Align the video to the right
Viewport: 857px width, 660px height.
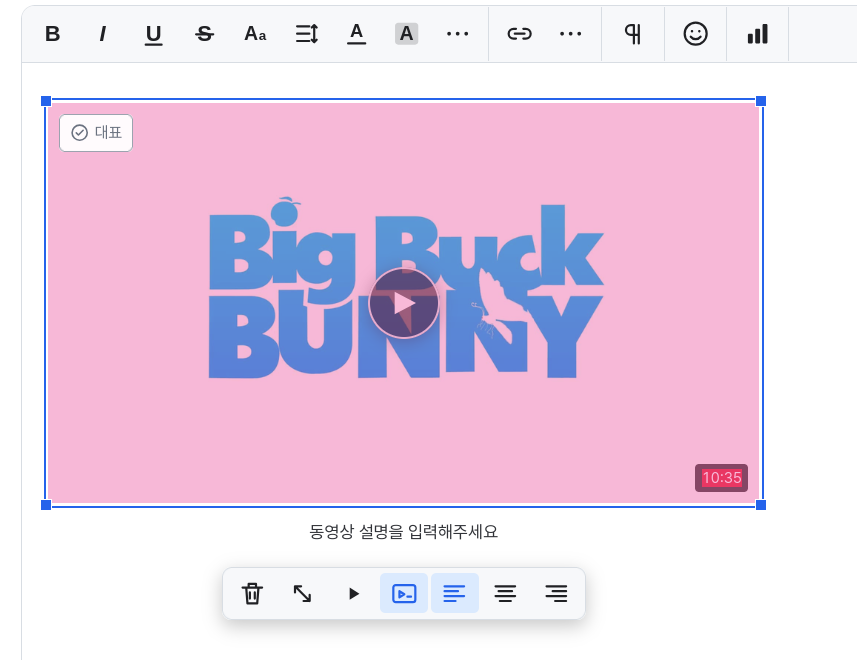coord(556,593)
